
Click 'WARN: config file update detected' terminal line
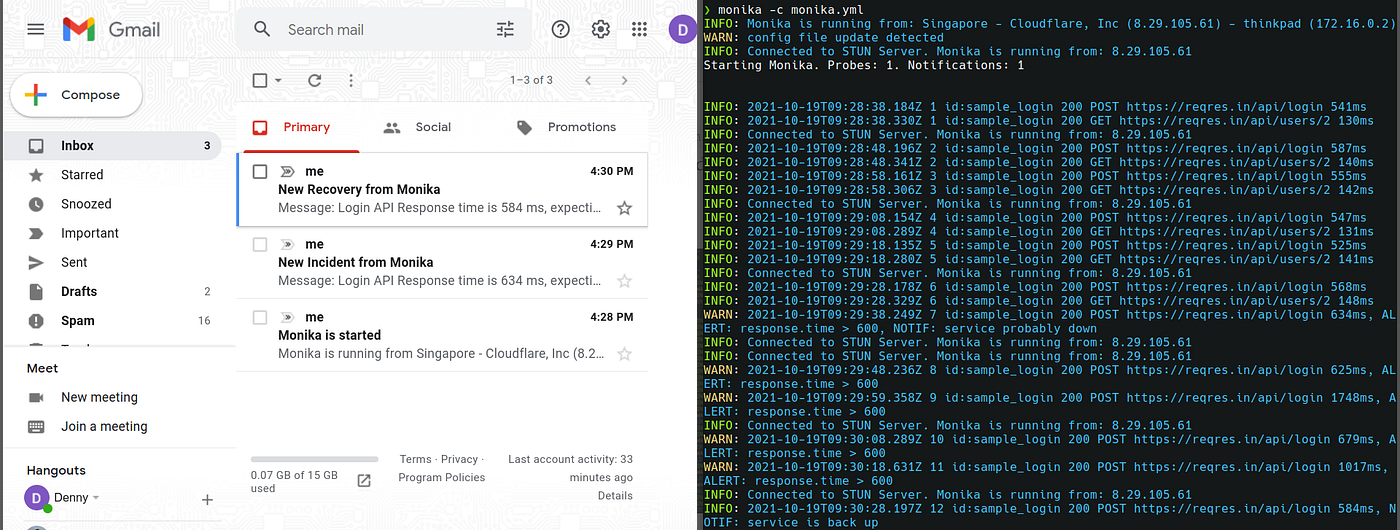point(824,37)
